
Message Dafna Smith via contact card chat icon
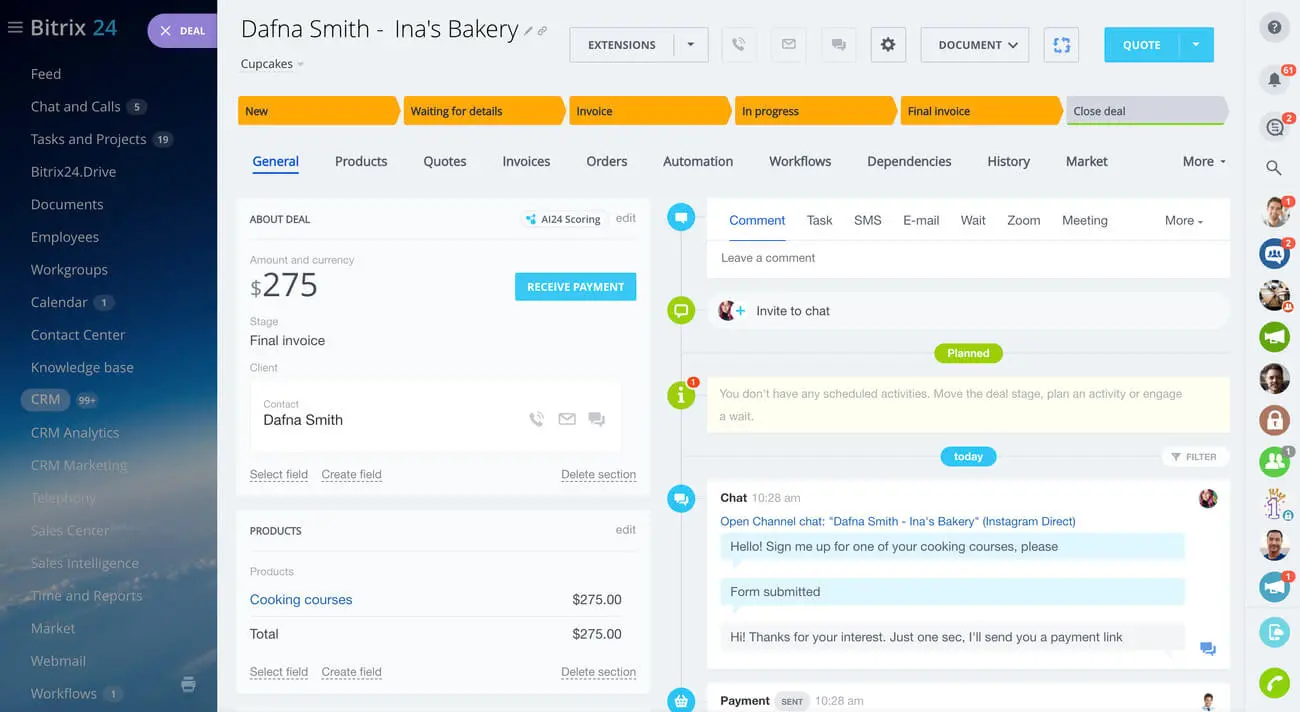597,419
